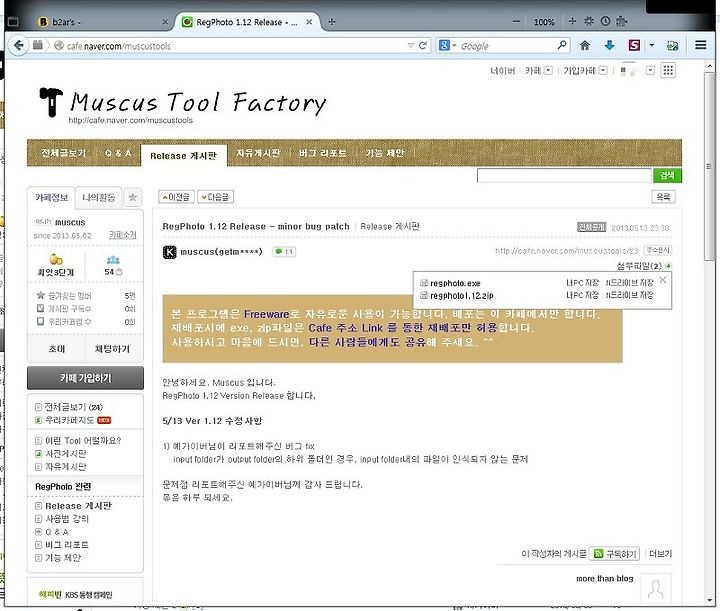Screen dimensions: 720x611
Task: Open the 카페 dropdown in top bar
Action: pos(548,70)
